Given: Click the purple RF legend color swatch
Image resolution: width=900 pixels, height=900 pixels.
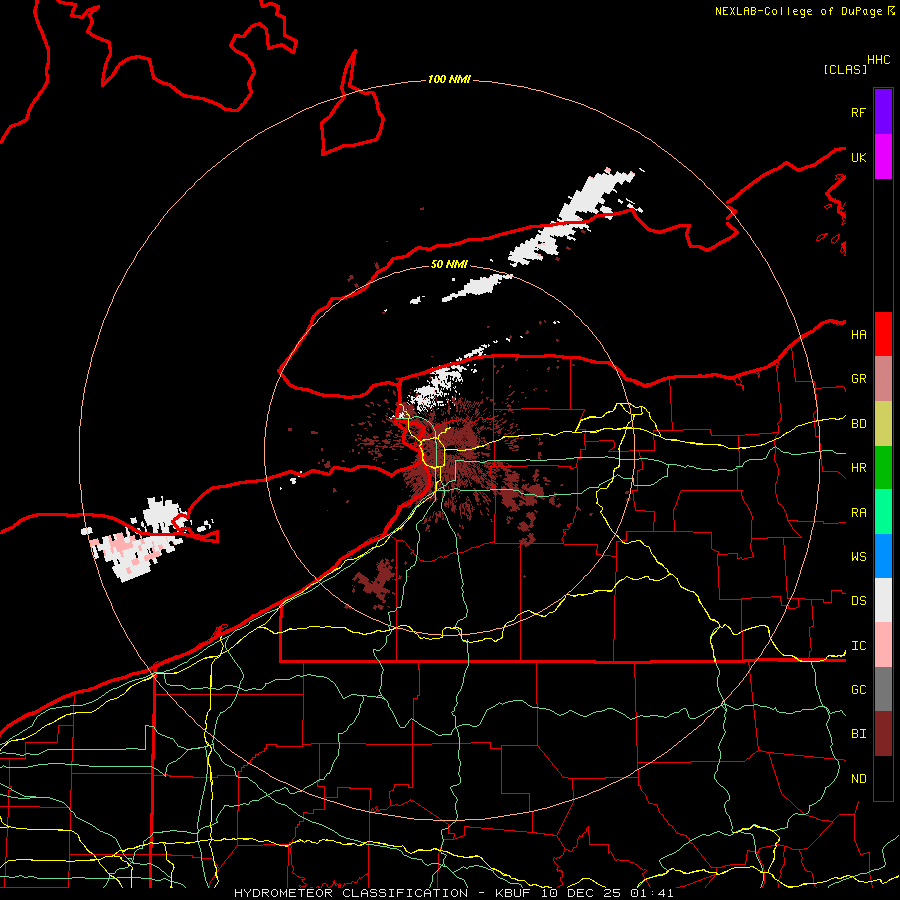Looking at the screenshot, I should coord(883,112).
